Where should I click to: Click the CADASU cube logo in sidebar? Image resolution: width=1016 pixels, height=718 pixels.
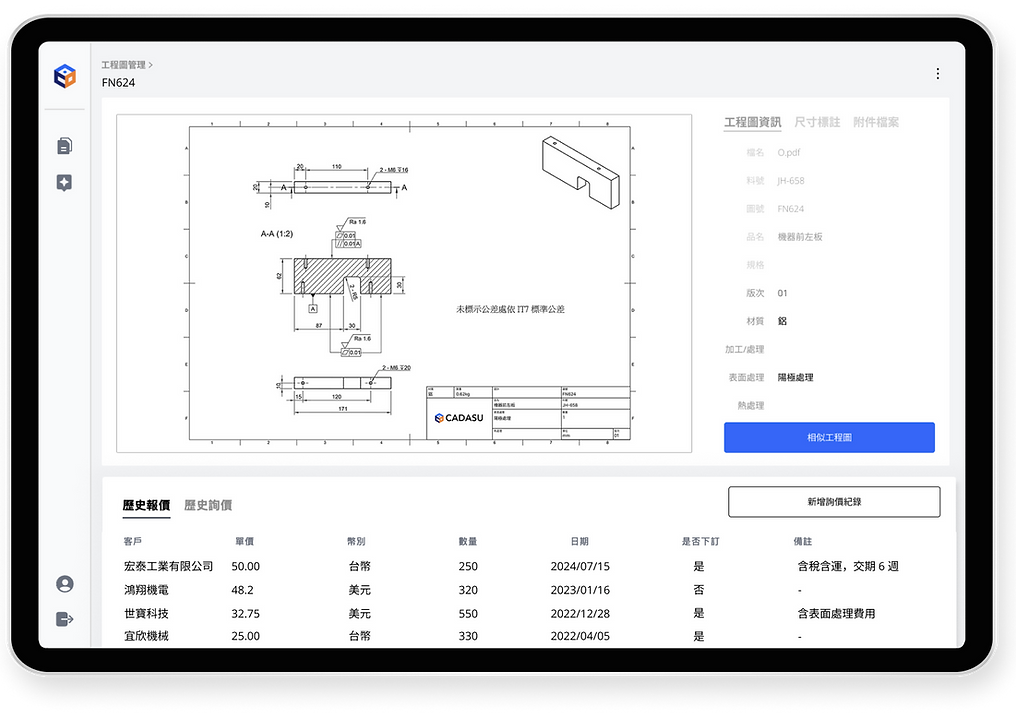65,76
